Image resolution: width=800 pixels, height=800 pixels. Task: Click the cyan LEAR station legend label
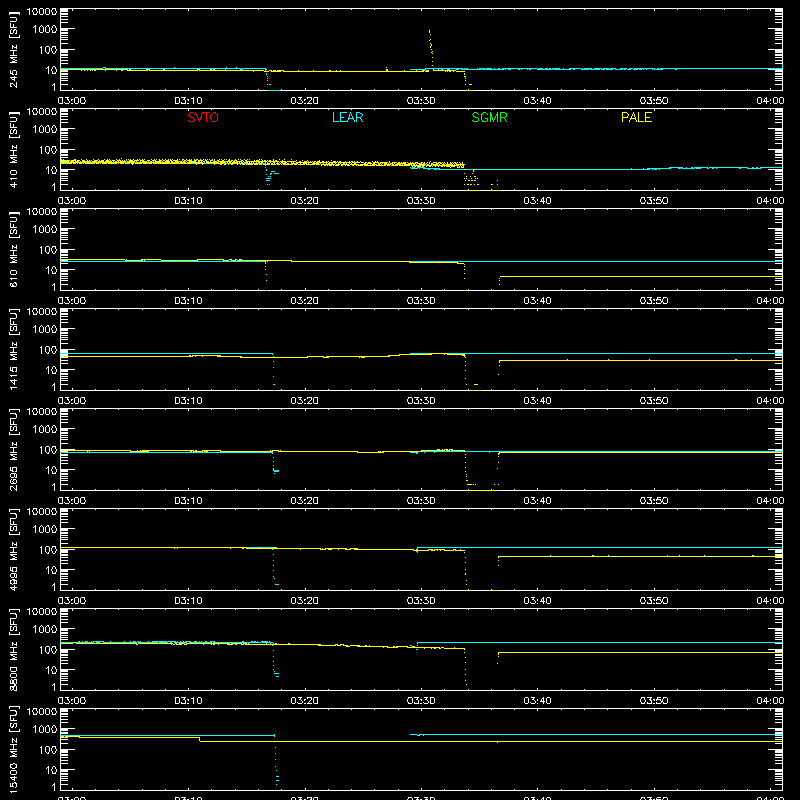click(347, 117)
